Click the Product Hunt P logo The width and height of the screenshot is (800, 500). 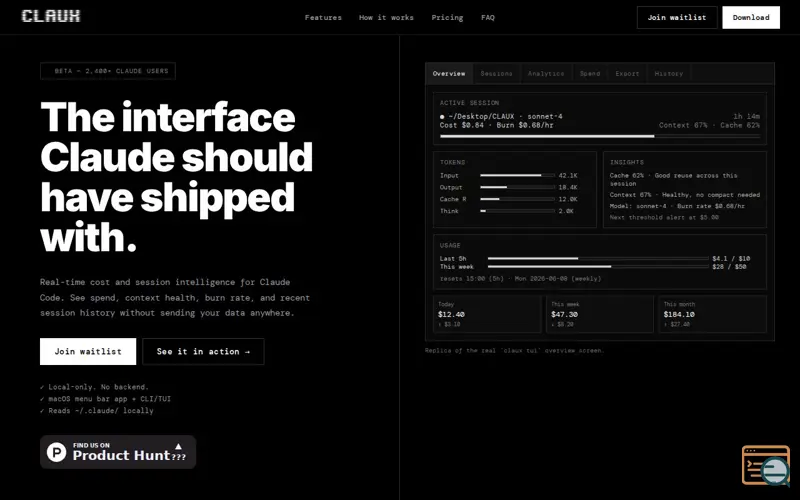tap(56, 452)
